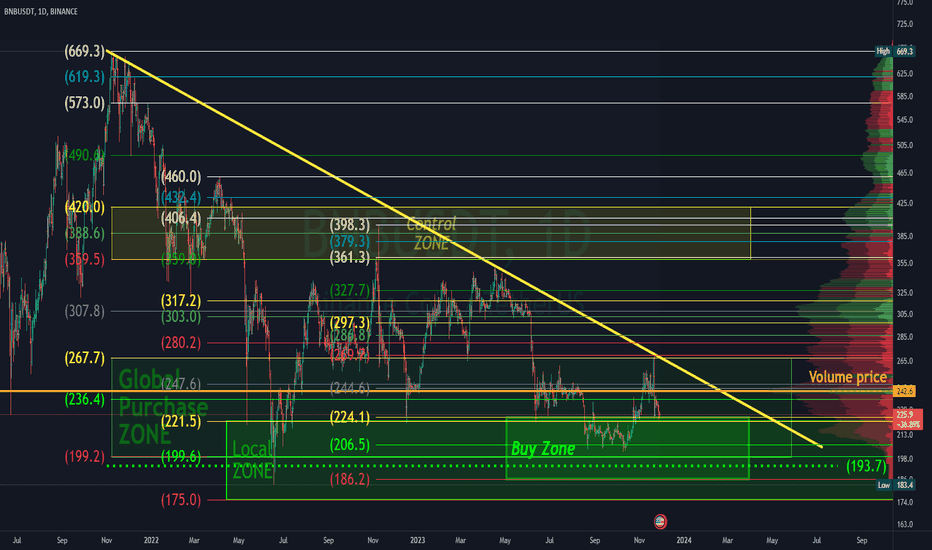Click the (432.4) blue level label
932x550 pixels.
(181, 197)
